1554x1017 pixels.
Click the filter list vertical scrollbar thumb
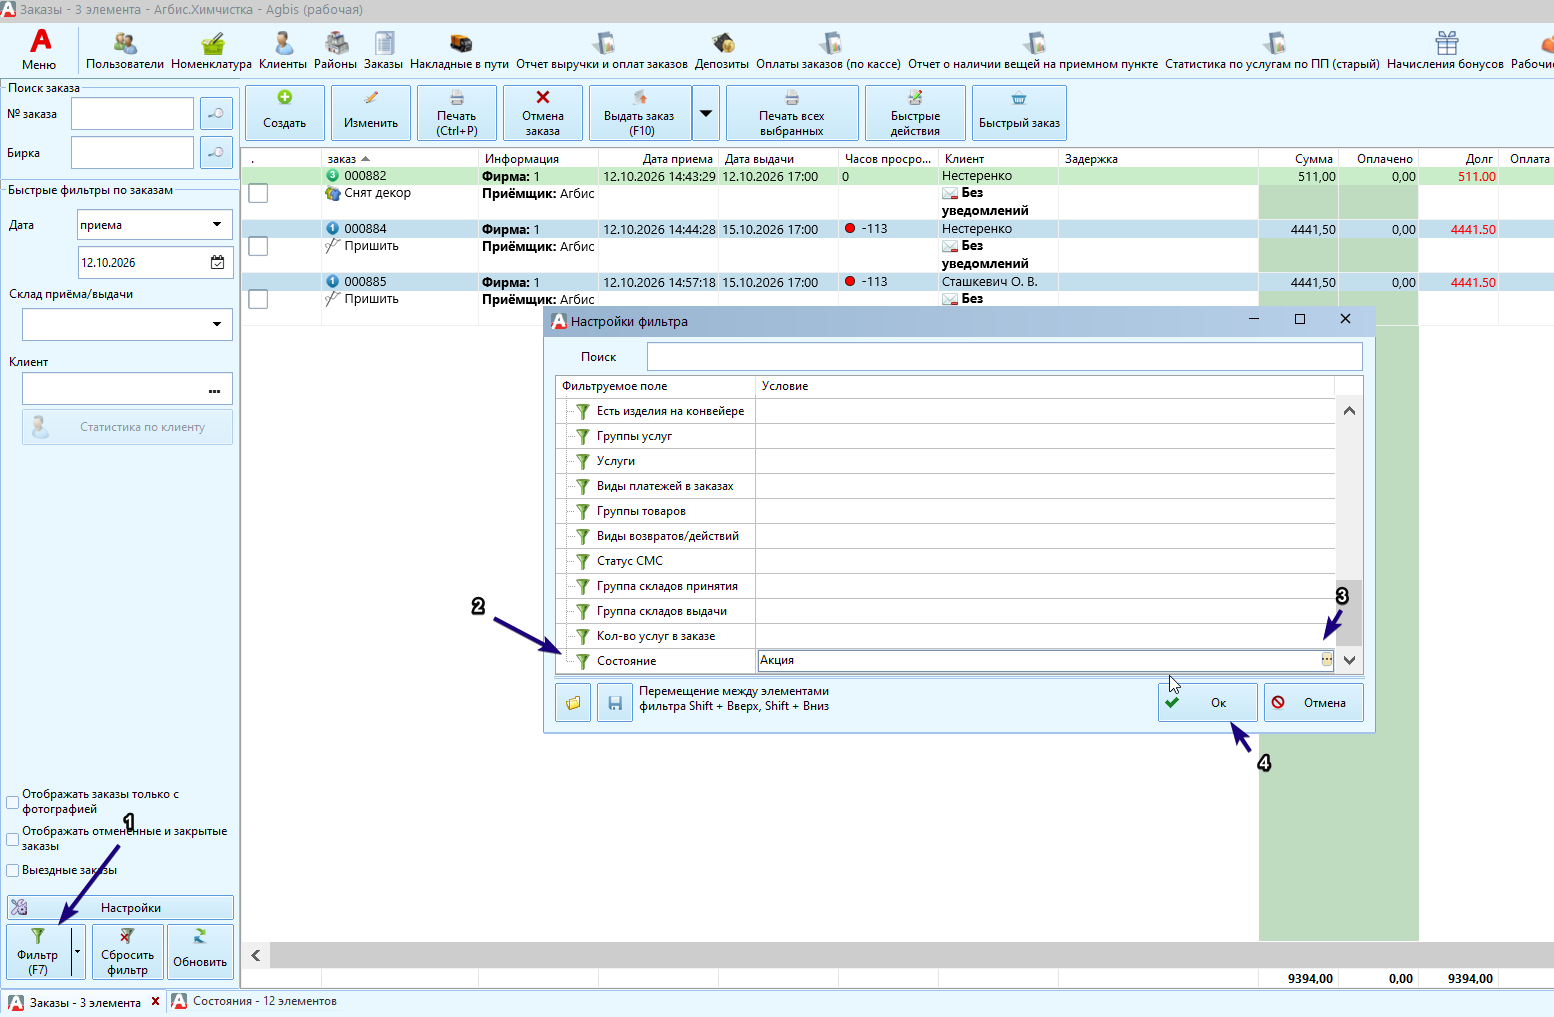click(x=1349, y=613)
